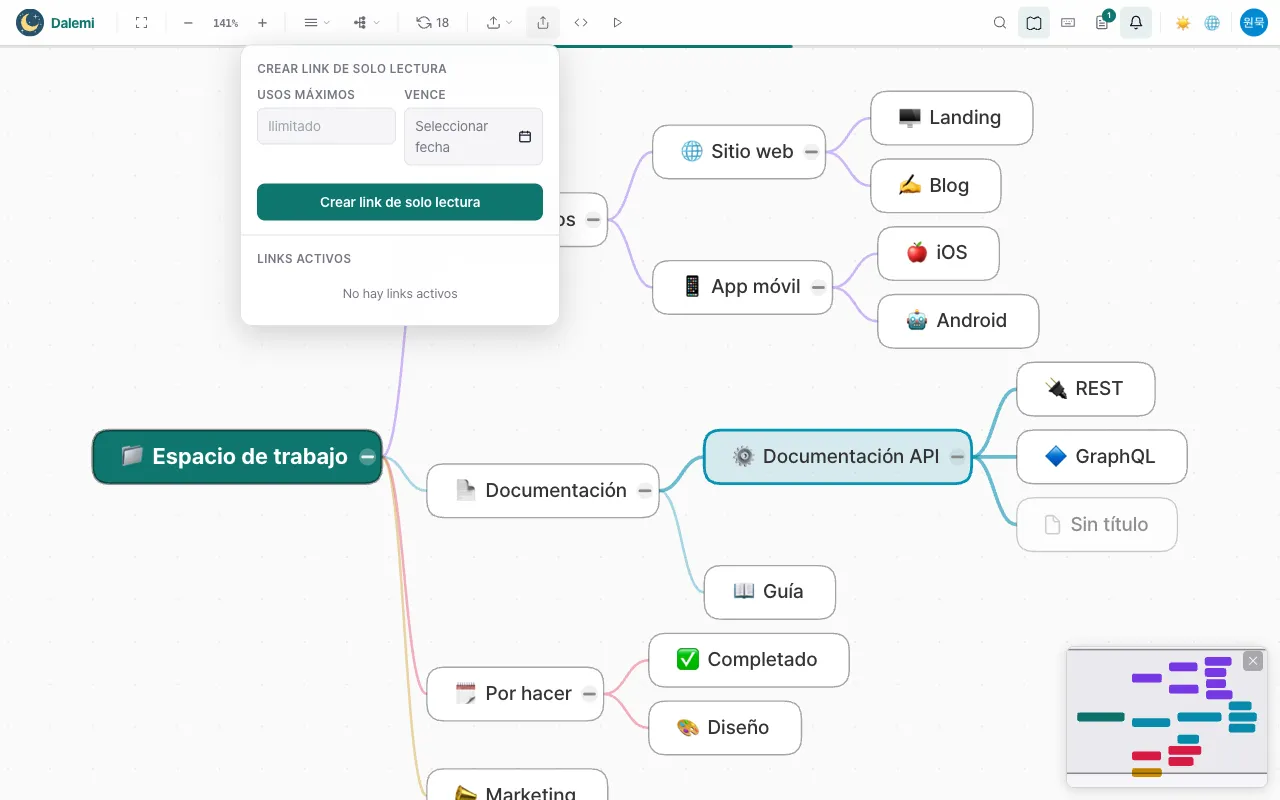Collapse the Por hacer node children
Viewport: 1280px width, 800px height.
(590, 694)
